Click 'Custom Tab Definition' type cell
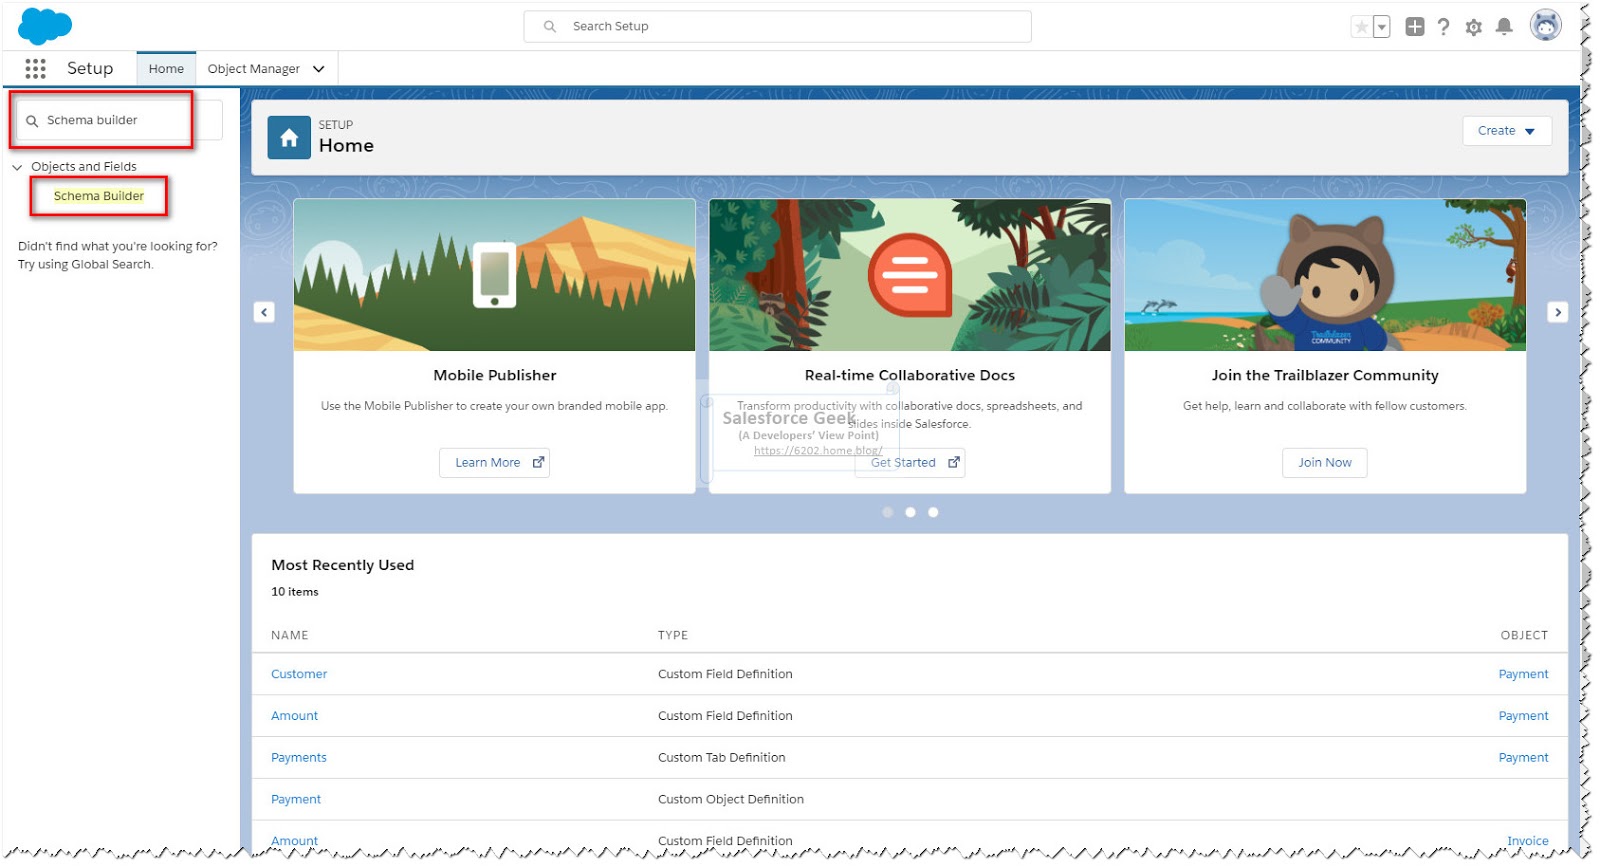 tap(722, 758)
